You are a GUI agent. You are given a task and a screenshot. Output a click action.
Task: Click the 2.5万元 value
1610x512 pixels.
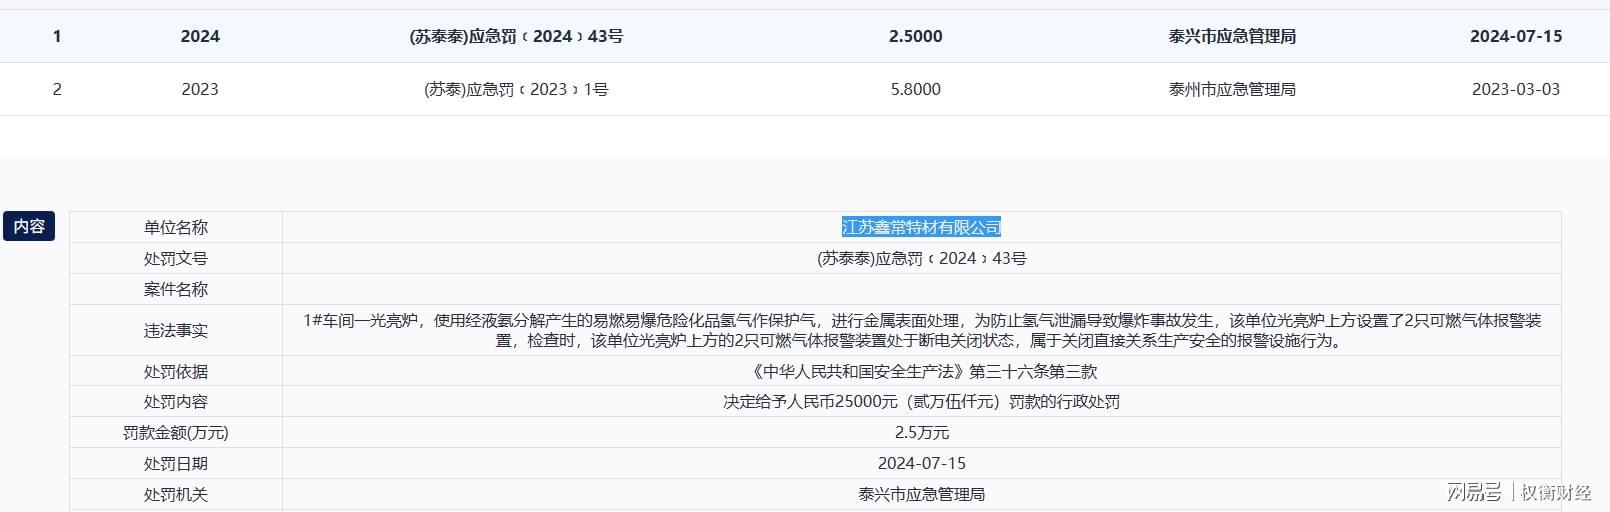click(921, 433)
